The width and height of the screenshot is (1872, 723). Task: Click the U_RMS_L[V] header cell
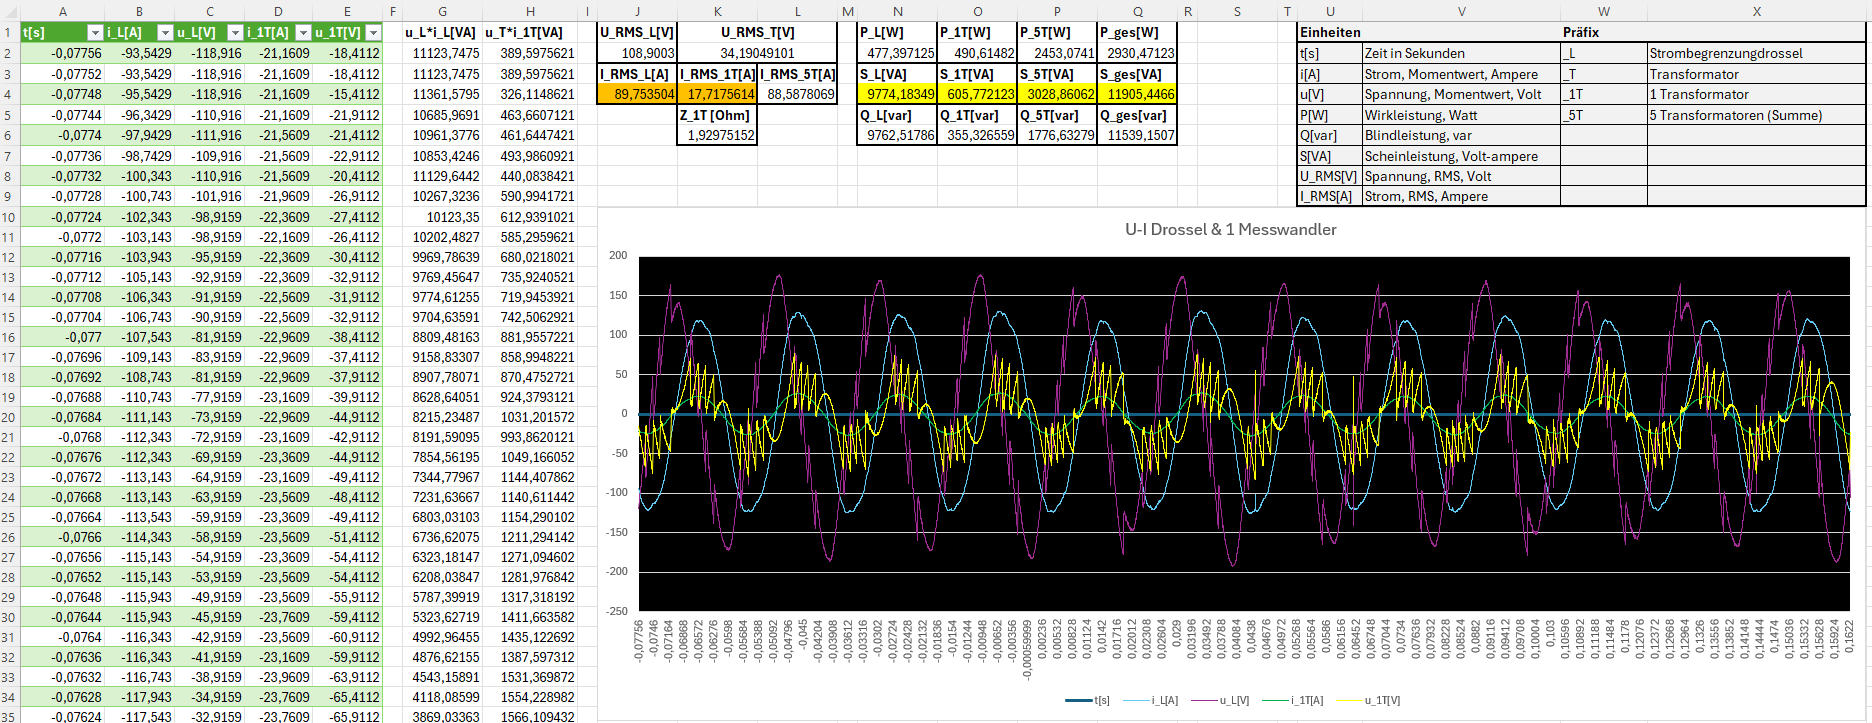coord(637,32)
